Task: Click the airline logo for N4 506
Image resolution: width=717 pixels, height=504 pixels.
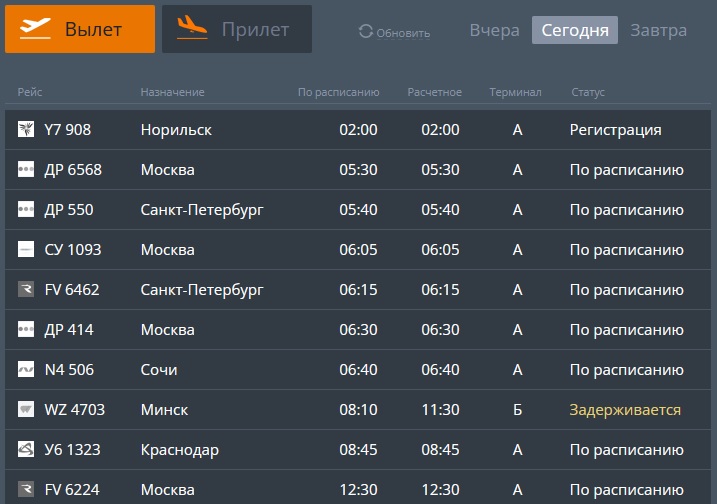Action: coord(26,370)
